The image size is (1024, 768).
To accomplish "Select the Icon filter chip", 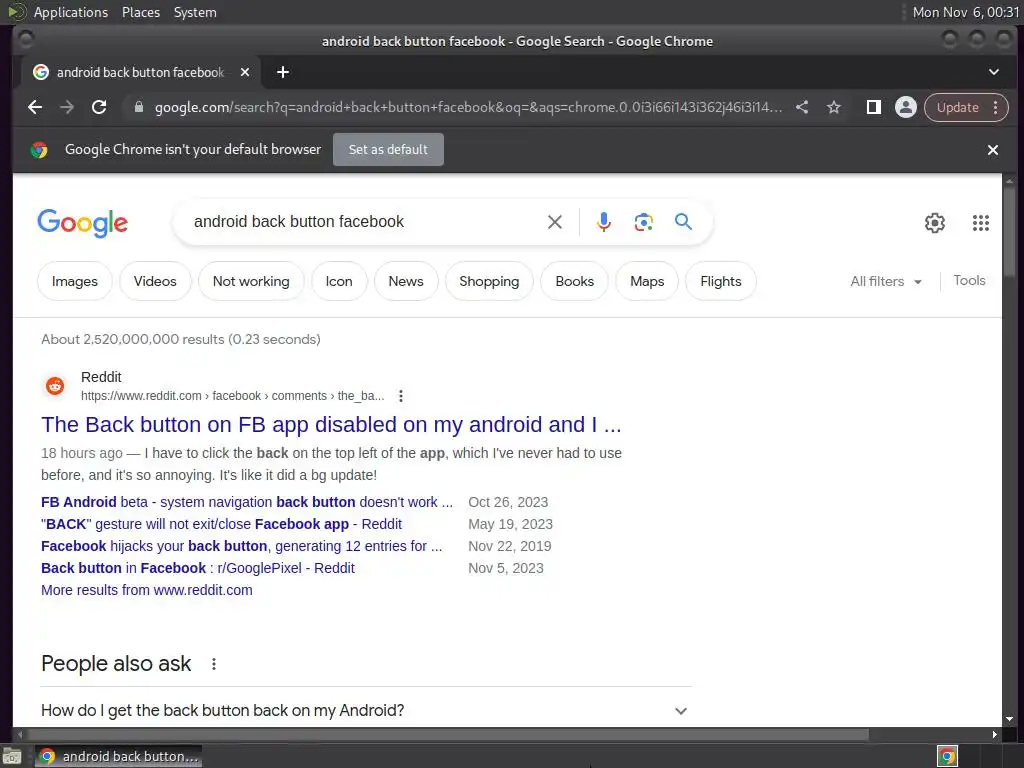I will coord(339,281).
